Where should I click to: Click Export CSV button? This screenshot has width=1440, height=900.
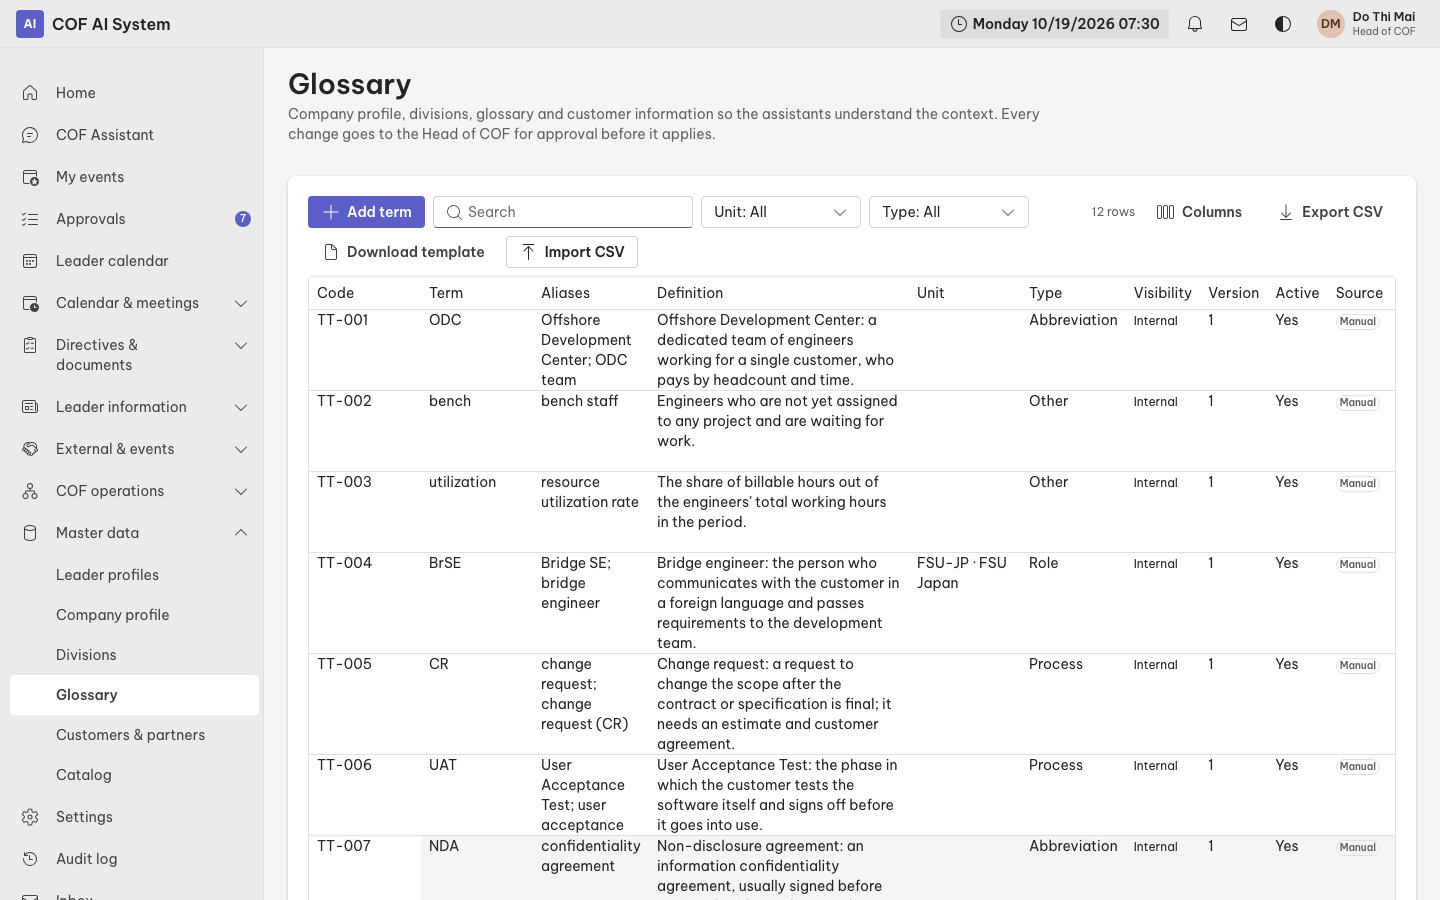point(1330,212)
